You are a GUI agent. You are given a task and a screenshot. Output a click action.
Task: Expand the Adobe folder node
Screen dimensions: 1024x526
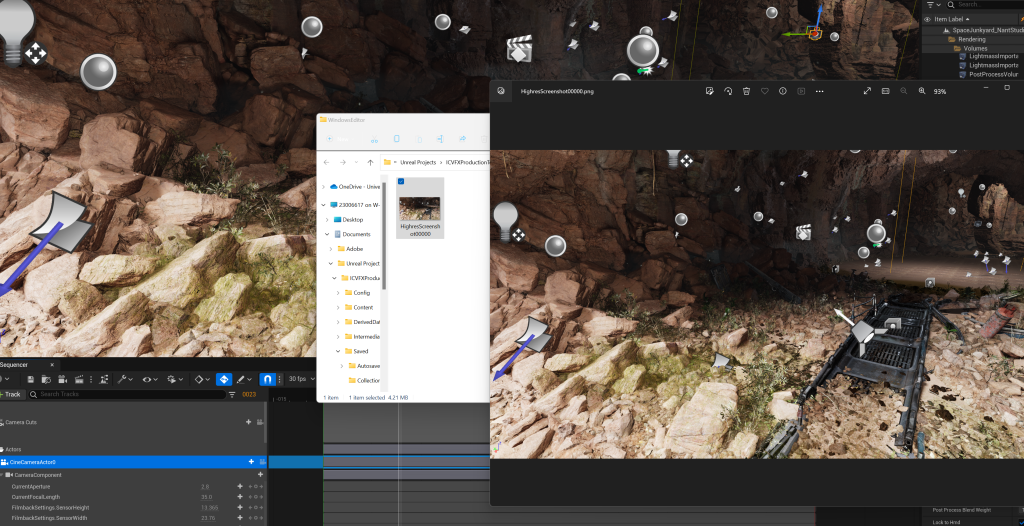[x=330, y=249]
